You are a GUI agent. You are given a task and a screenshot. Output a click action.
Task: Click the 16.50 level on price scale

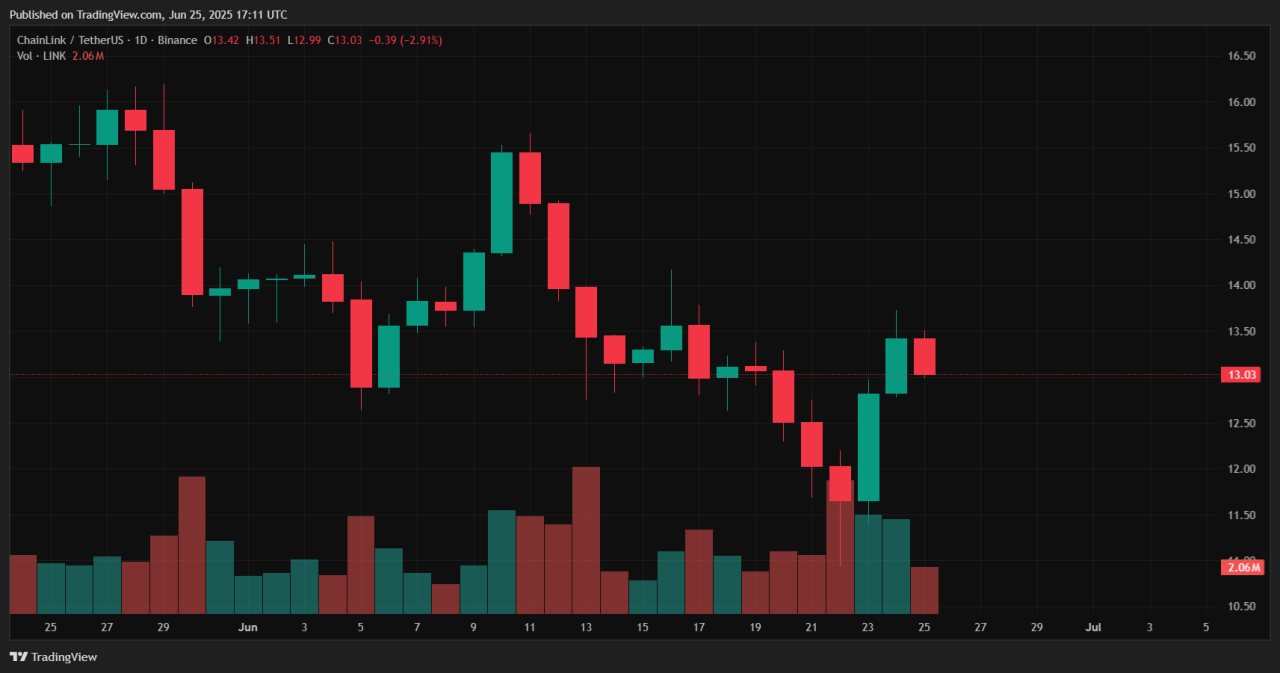pos(1241,56)
